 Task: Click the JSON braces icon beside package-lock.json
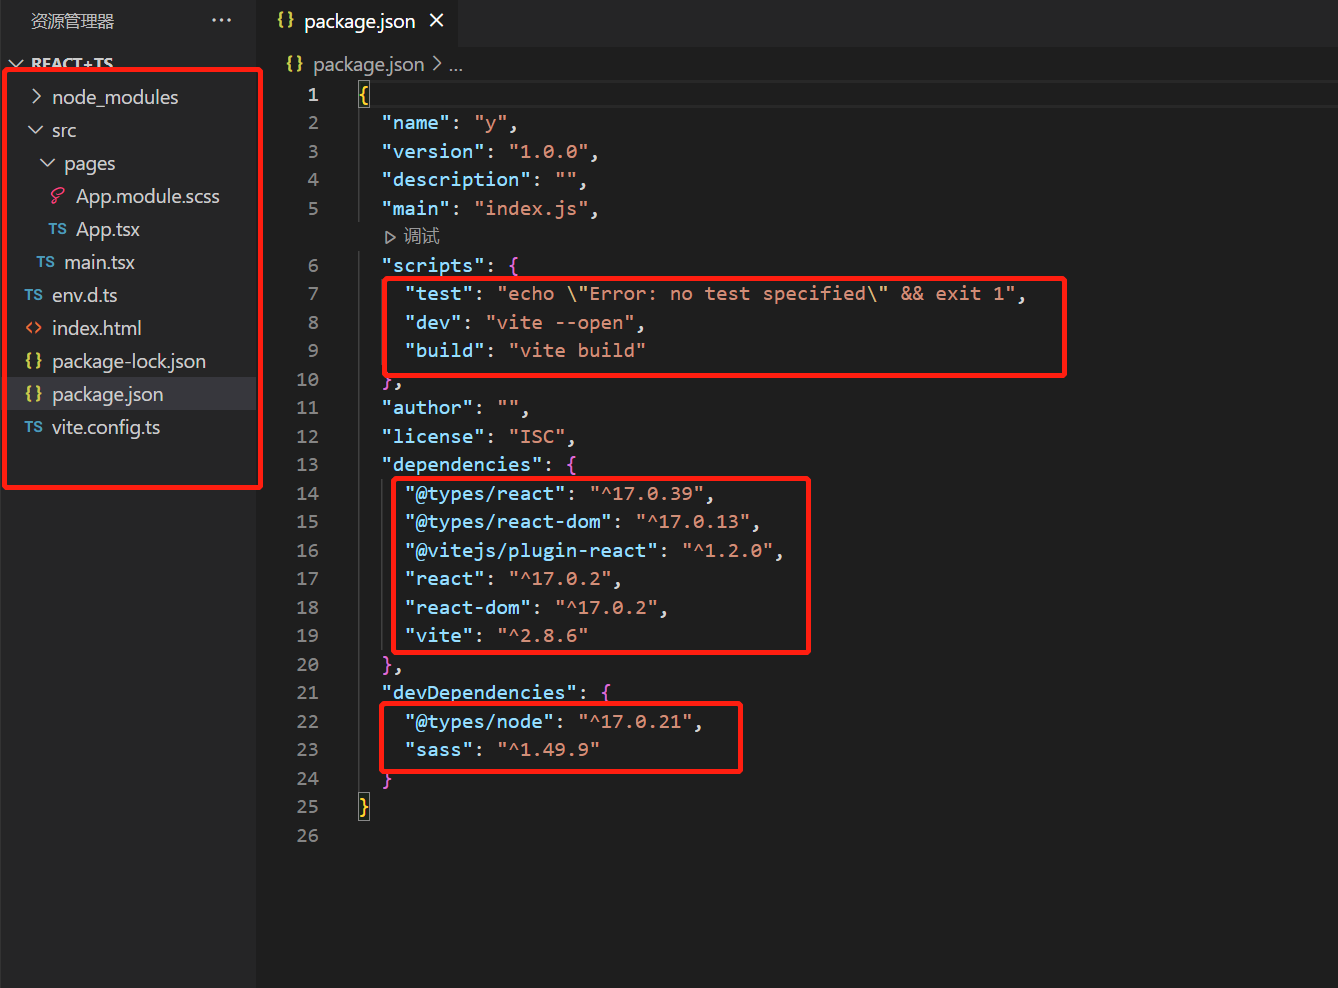34,361
